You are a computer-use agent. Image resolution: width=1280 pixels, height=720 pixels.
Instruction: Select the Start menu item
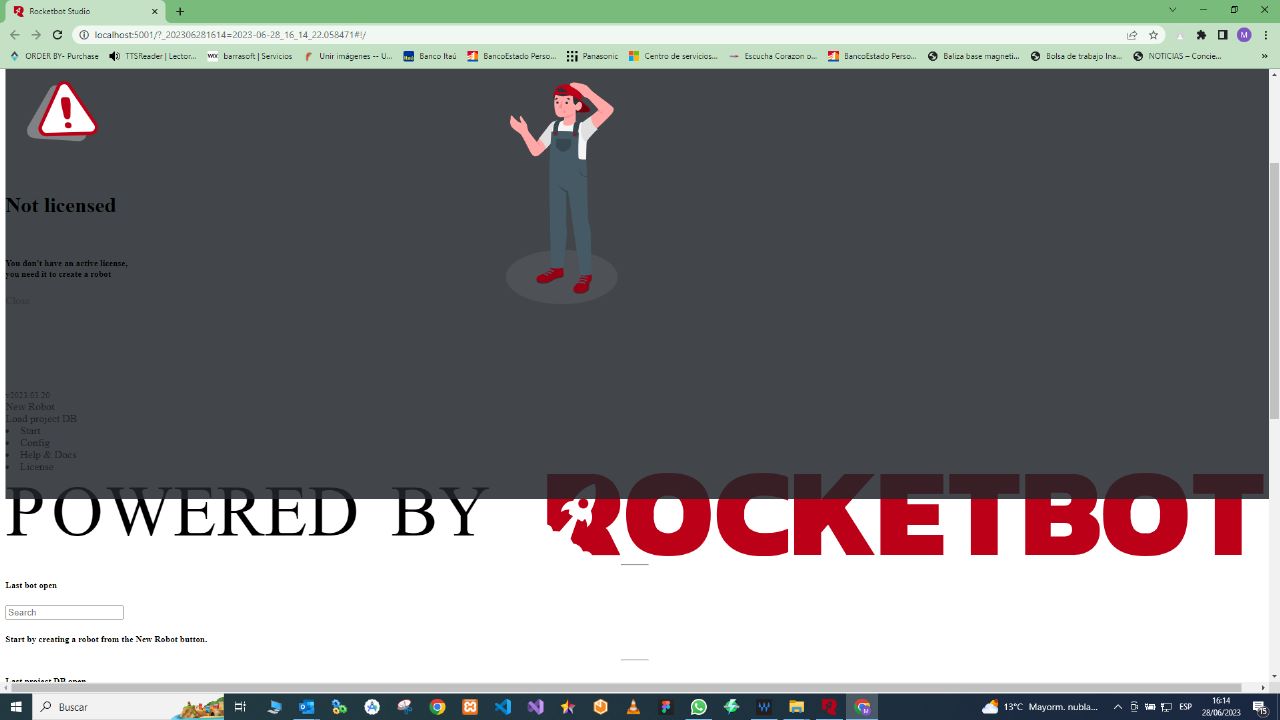(30, 431)
